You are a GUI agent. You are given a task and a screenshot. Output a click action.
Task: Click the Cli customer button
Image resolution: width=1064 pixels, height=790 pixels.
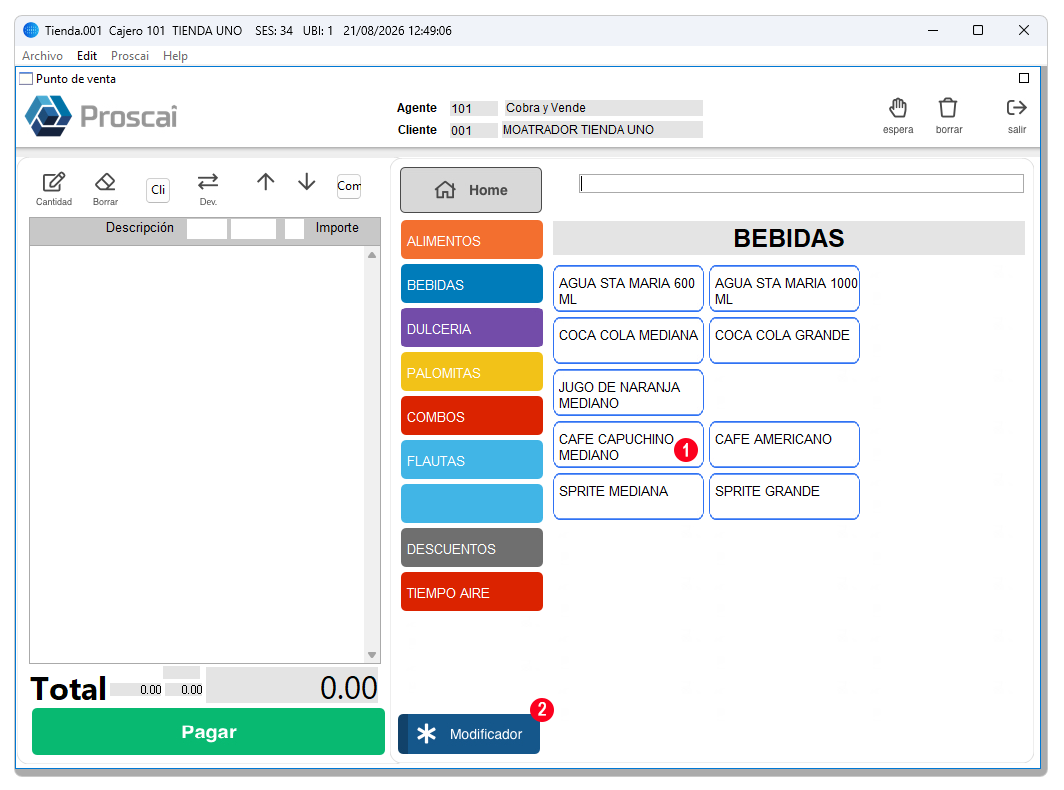pos(158,190)
